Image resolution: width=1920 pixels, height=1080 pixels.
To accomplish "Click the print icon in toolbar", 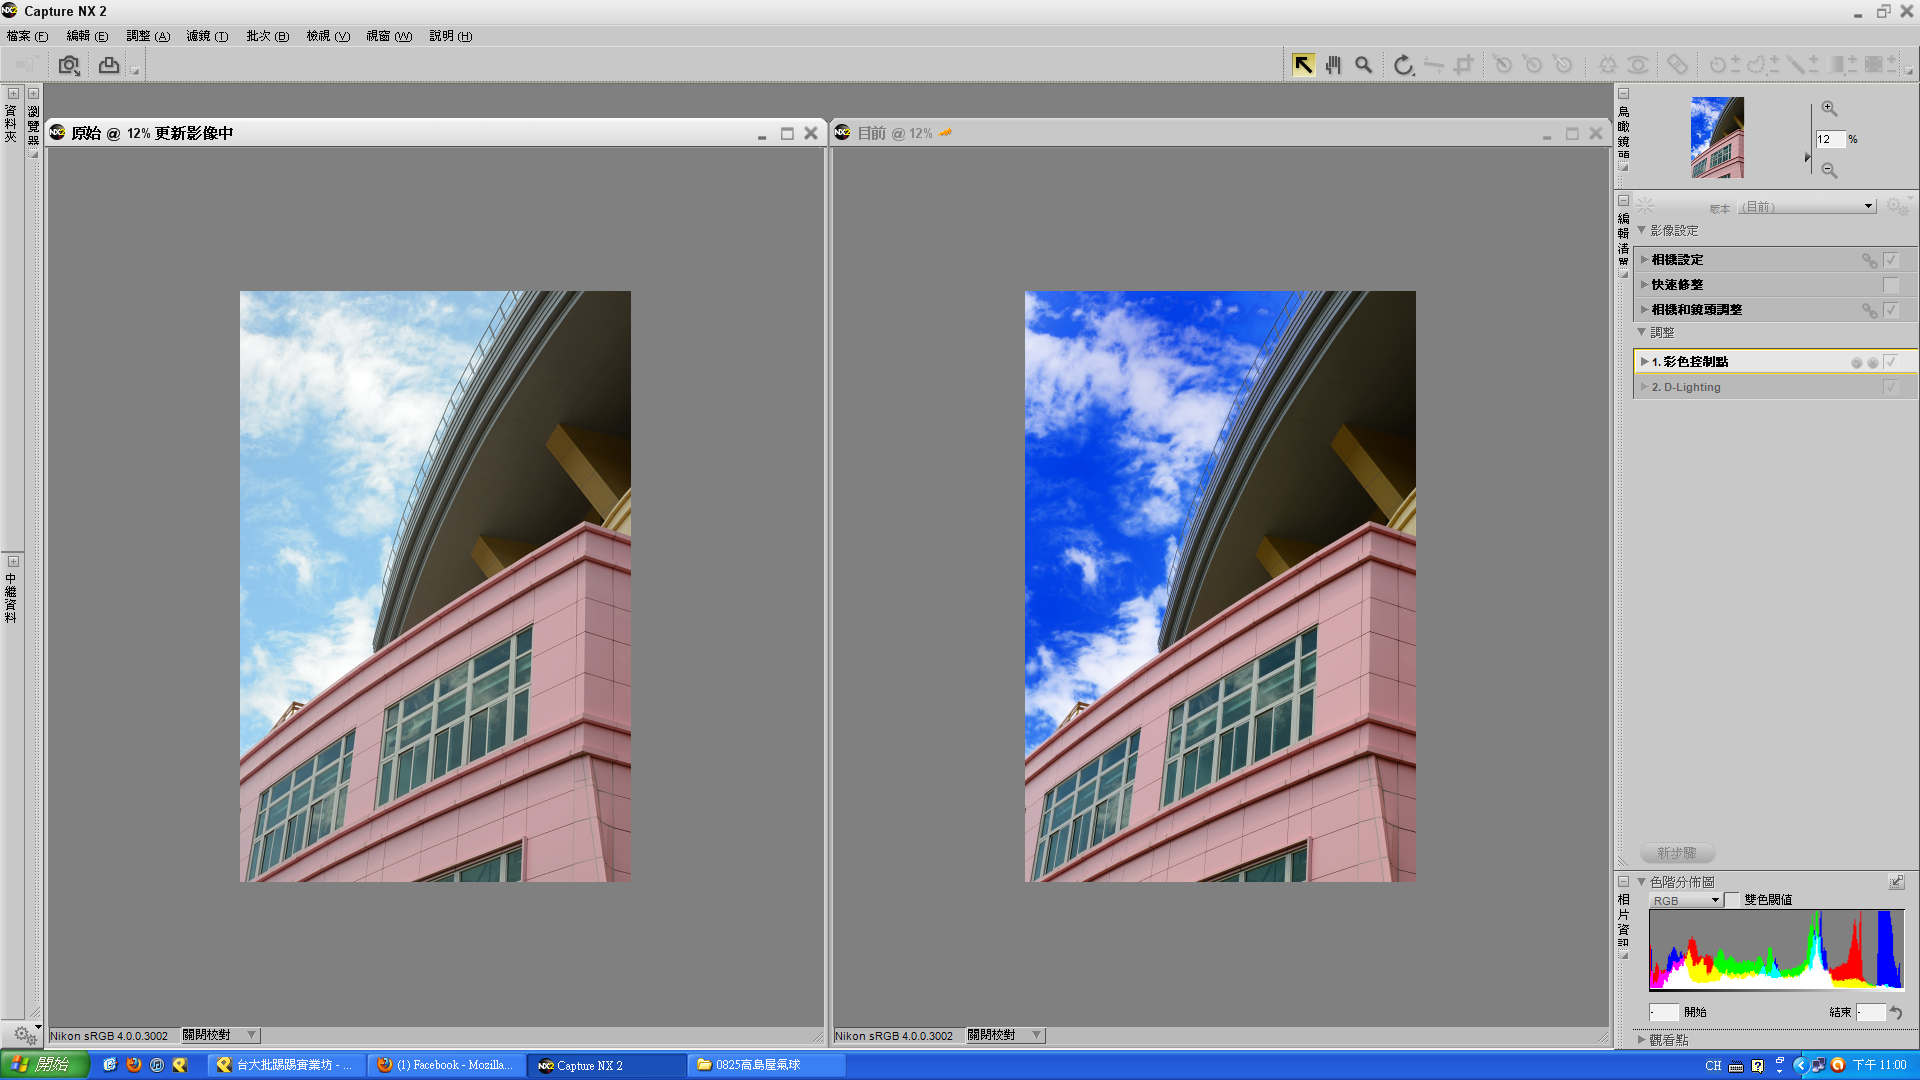I will pyautogui.click(x=109, y=65).
